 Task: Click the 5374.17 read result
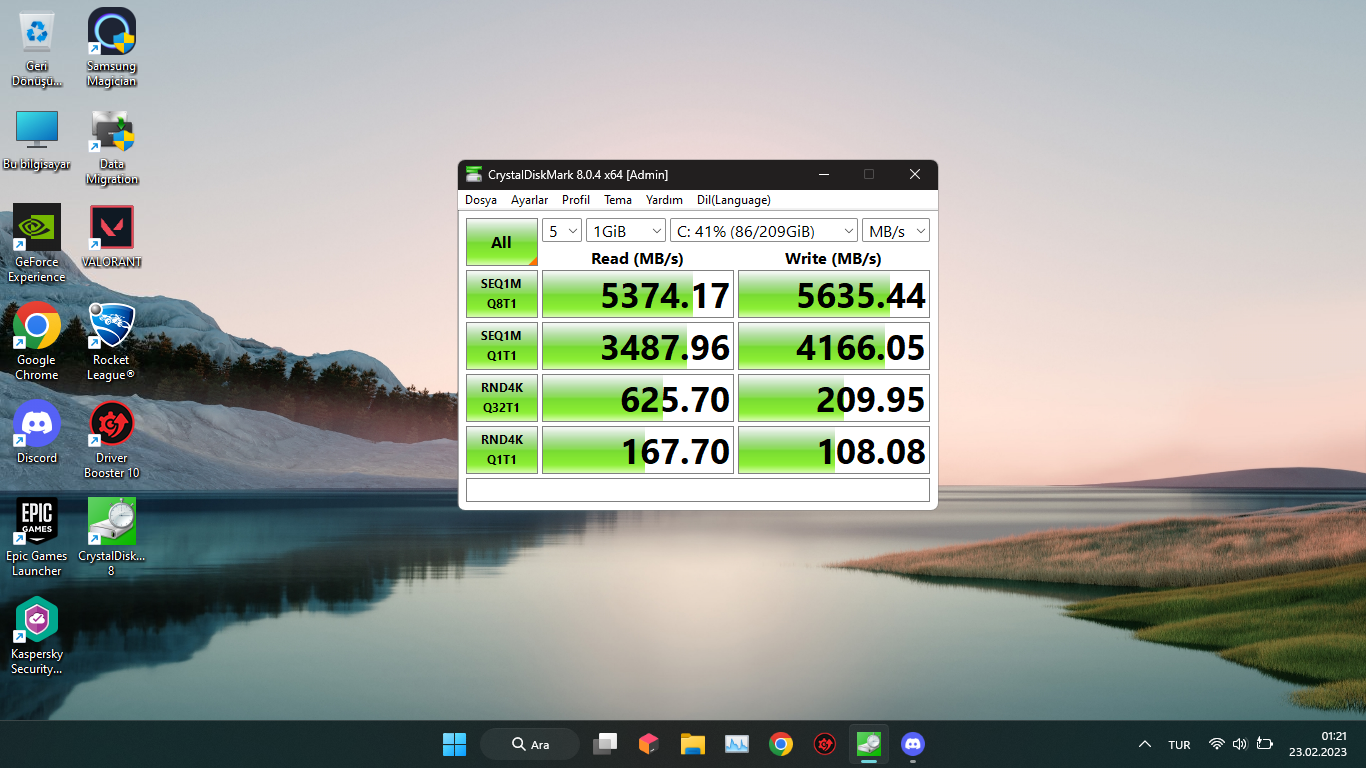[638, 294]
